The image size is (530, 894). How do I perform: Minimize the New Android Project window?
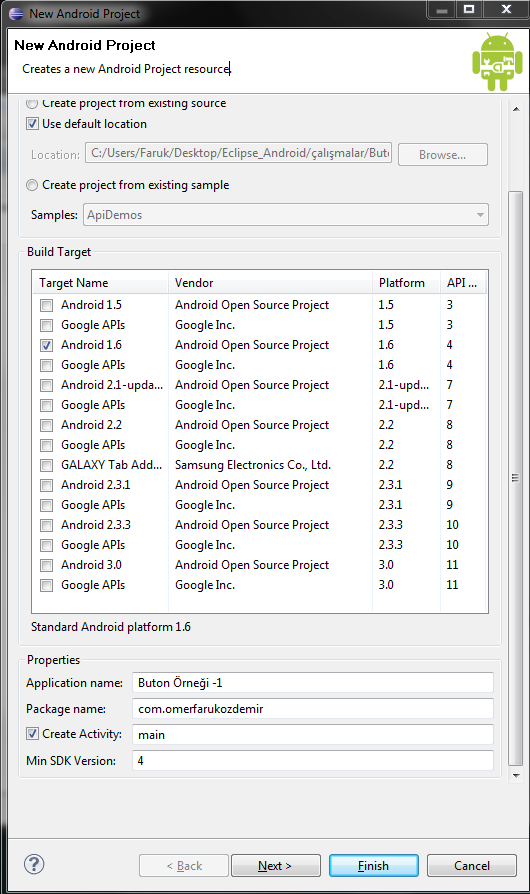coord(442,9)
